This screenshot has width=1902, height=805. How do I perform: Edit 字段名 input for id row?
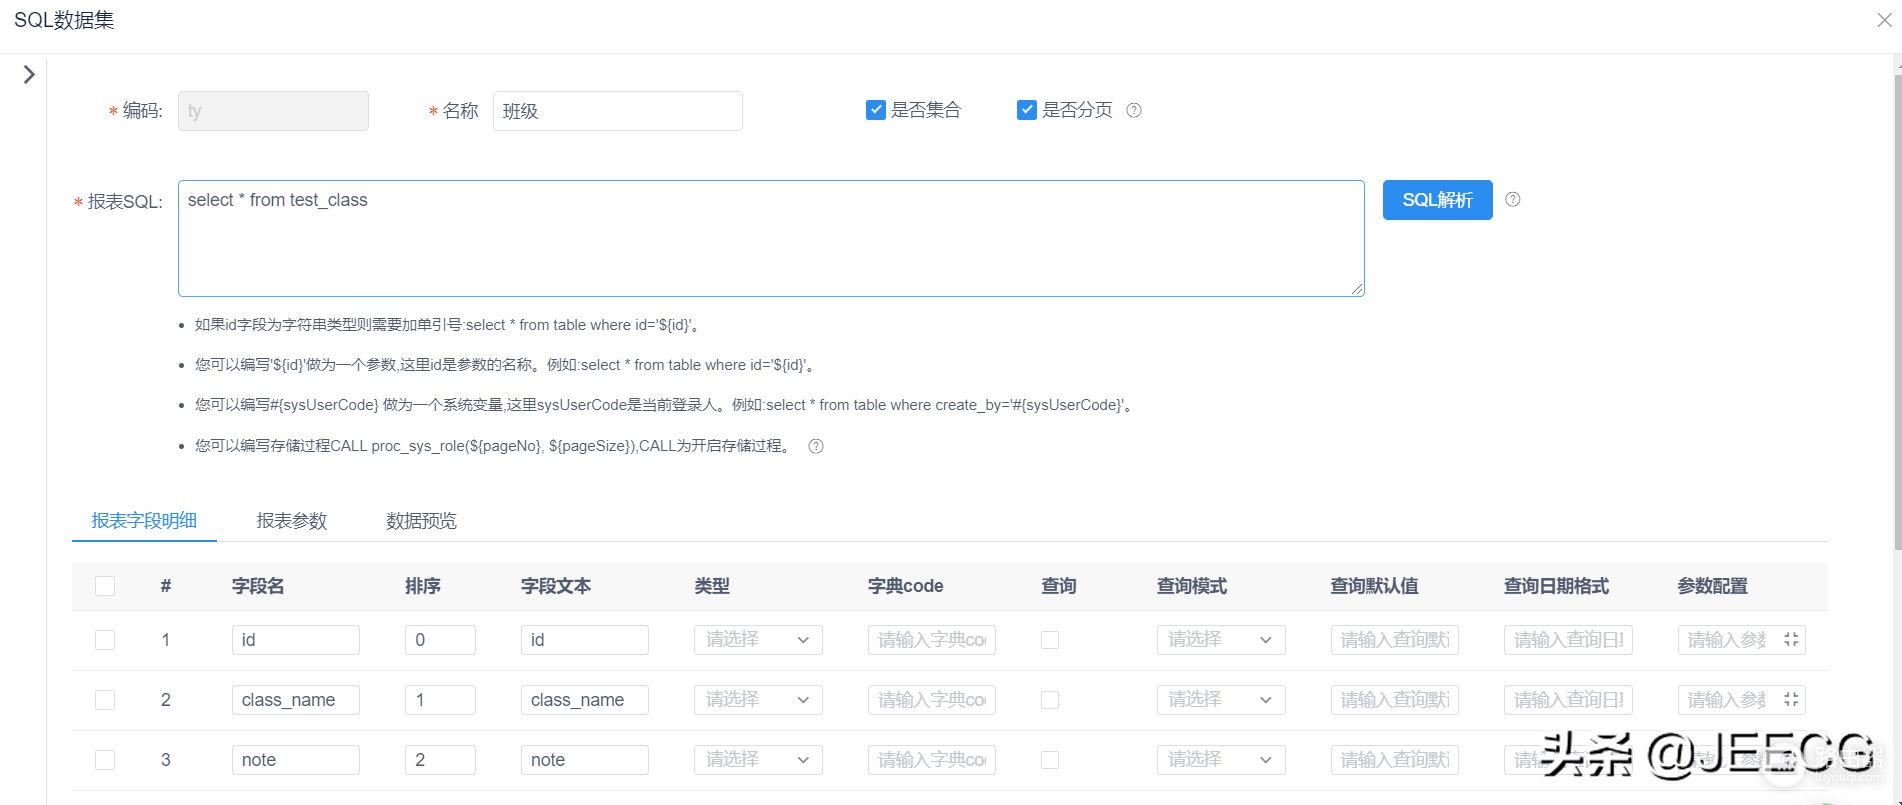click(x=295, y=640)
